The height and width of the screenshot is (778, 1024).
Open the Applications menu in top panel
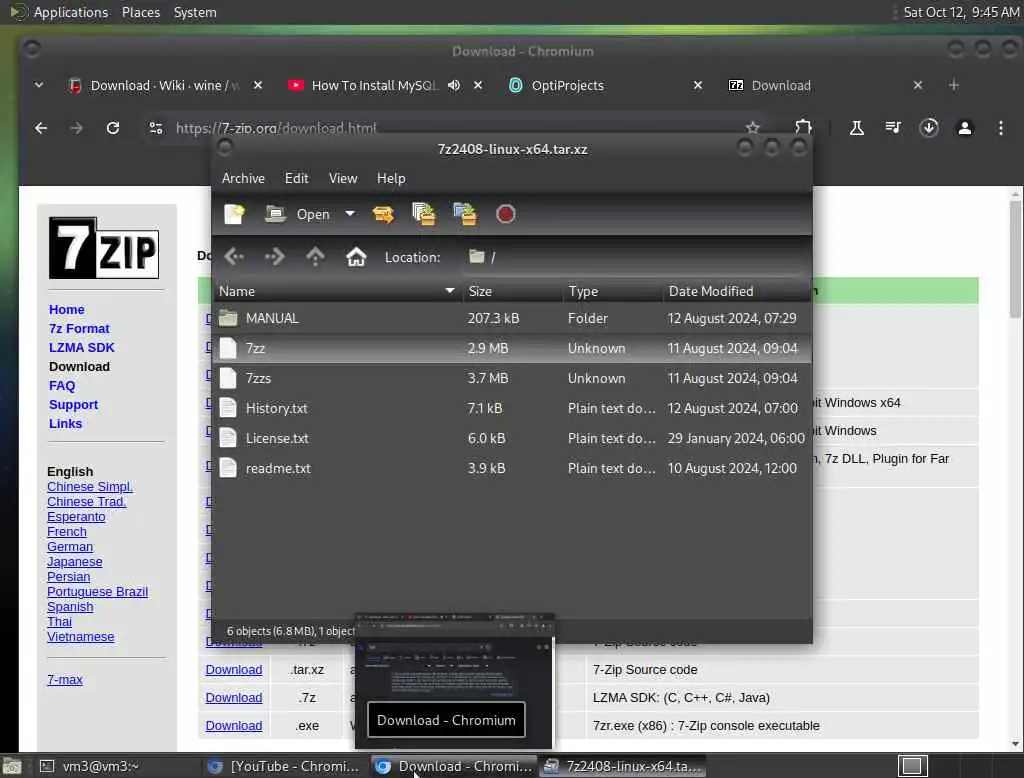71,12
